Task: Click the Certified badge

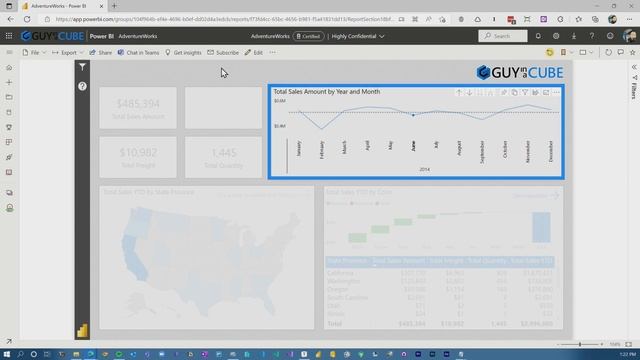Action: 308,36
